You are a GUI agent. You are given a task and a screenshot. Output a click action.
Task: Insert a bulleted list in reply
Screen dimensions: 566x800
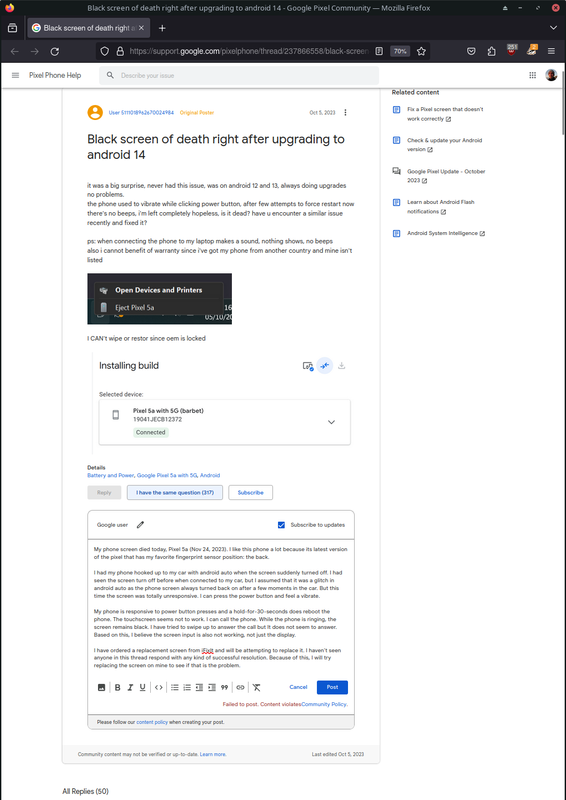(175, 687)
